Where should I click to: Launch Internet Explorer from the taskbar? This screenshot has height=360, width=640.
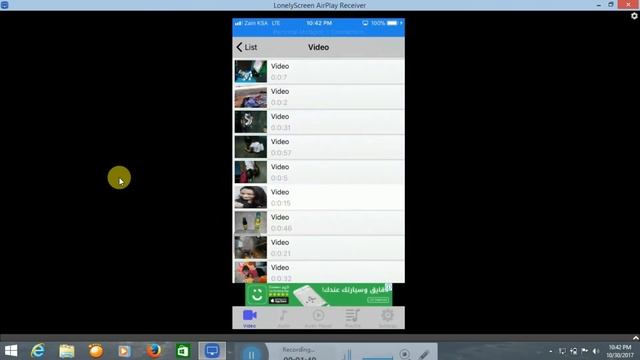(38, 351)
